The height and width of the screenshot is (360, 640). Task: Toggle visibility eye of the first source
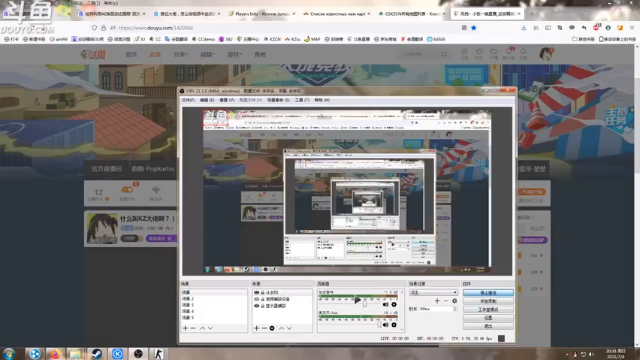[x=256, y=293]
